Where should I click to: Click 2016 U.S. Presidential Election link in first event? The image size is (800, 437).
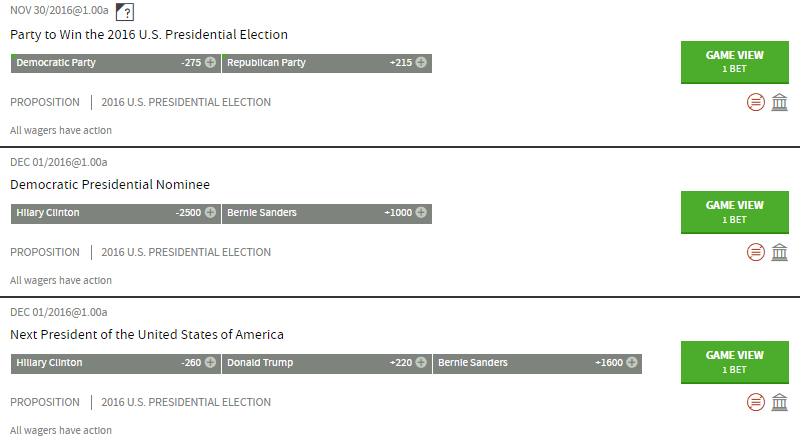pyautogui.click(x=186, y=102)
